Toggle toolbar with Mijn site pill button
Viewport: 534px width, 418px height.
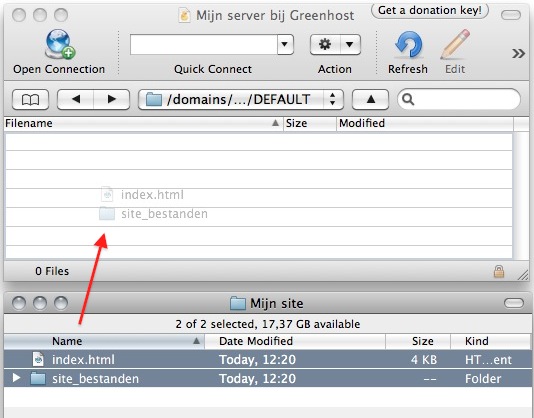pyautogui.click(x=513, y=303)
